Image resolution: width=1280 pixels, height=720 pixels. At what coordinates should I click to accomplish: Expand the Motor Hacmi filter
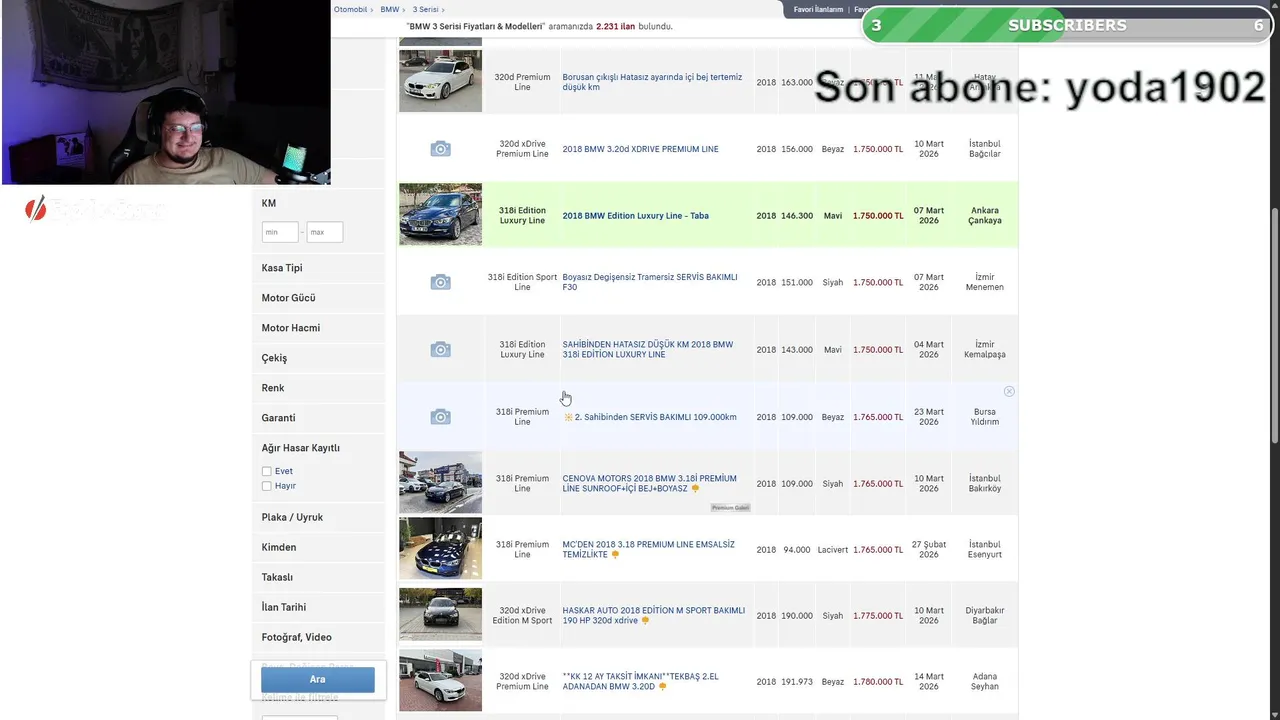[318, 328]
